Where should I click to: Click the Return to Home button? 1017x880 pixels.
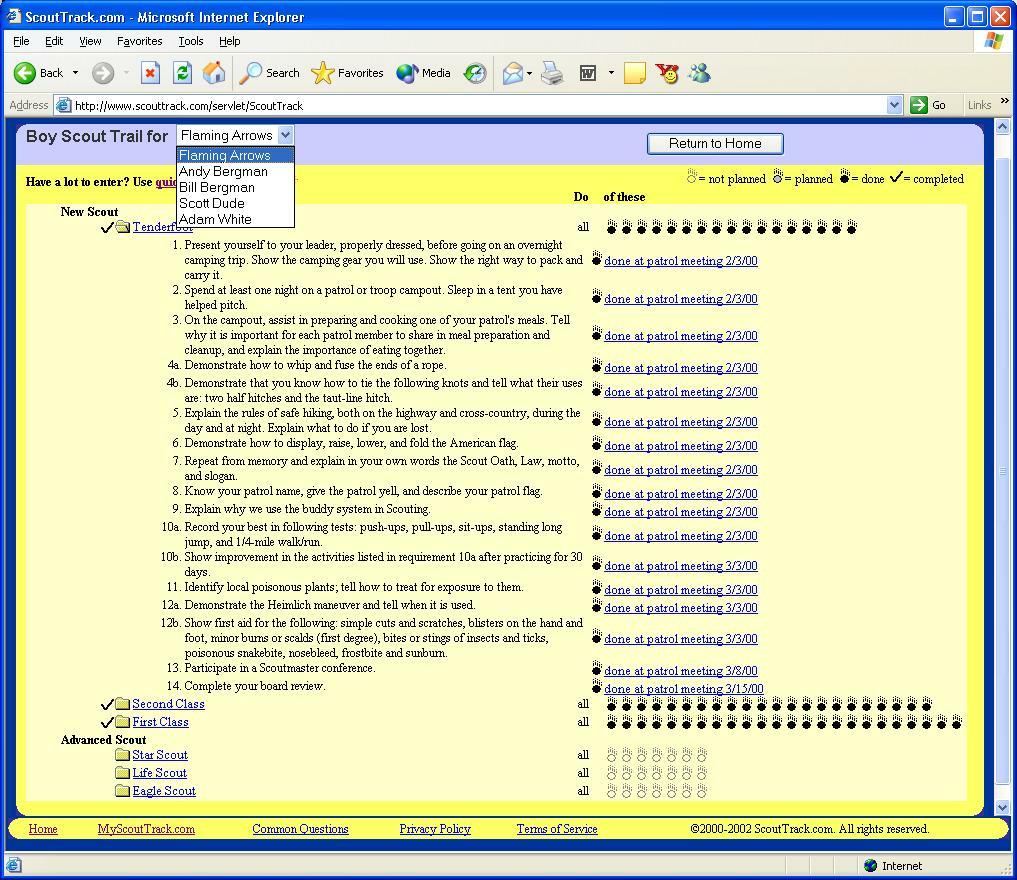715,143
